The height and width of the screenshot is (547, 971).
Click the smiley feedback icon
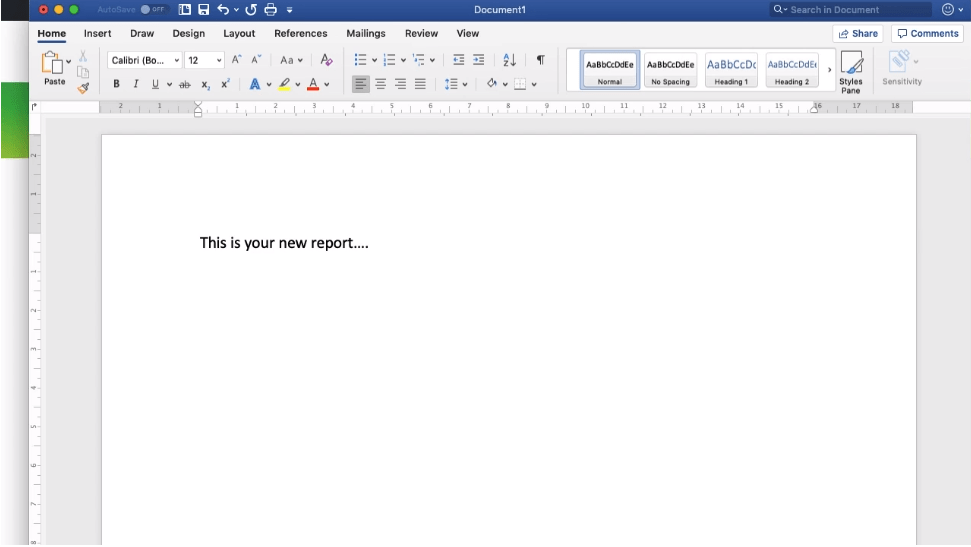(947, 9)
